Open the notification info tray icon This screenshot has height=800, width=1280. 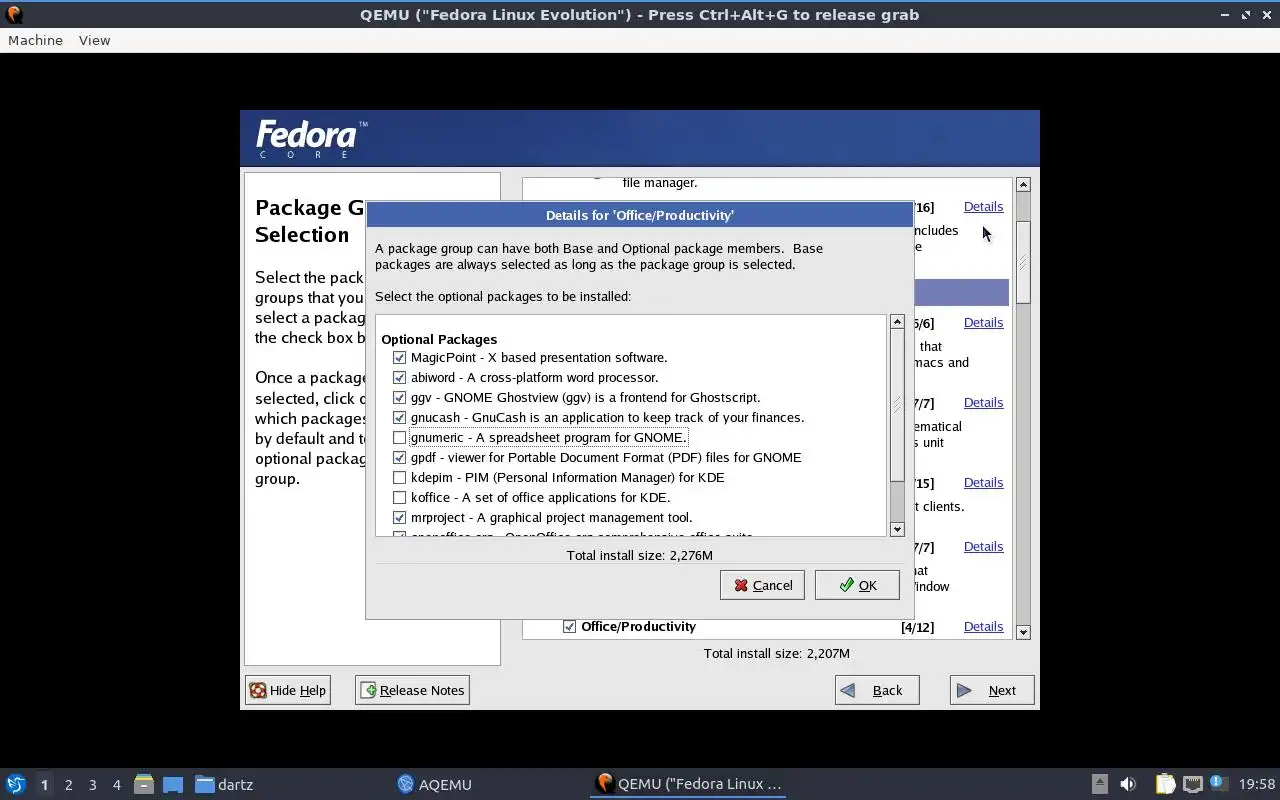[x=1217, y=783]
